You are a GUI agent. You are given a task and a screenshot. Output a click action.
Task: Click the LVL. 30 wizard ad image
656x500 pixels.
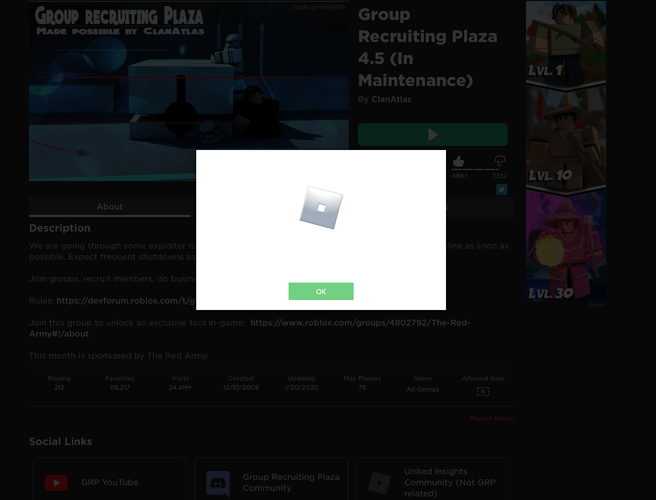pos(566,246)
